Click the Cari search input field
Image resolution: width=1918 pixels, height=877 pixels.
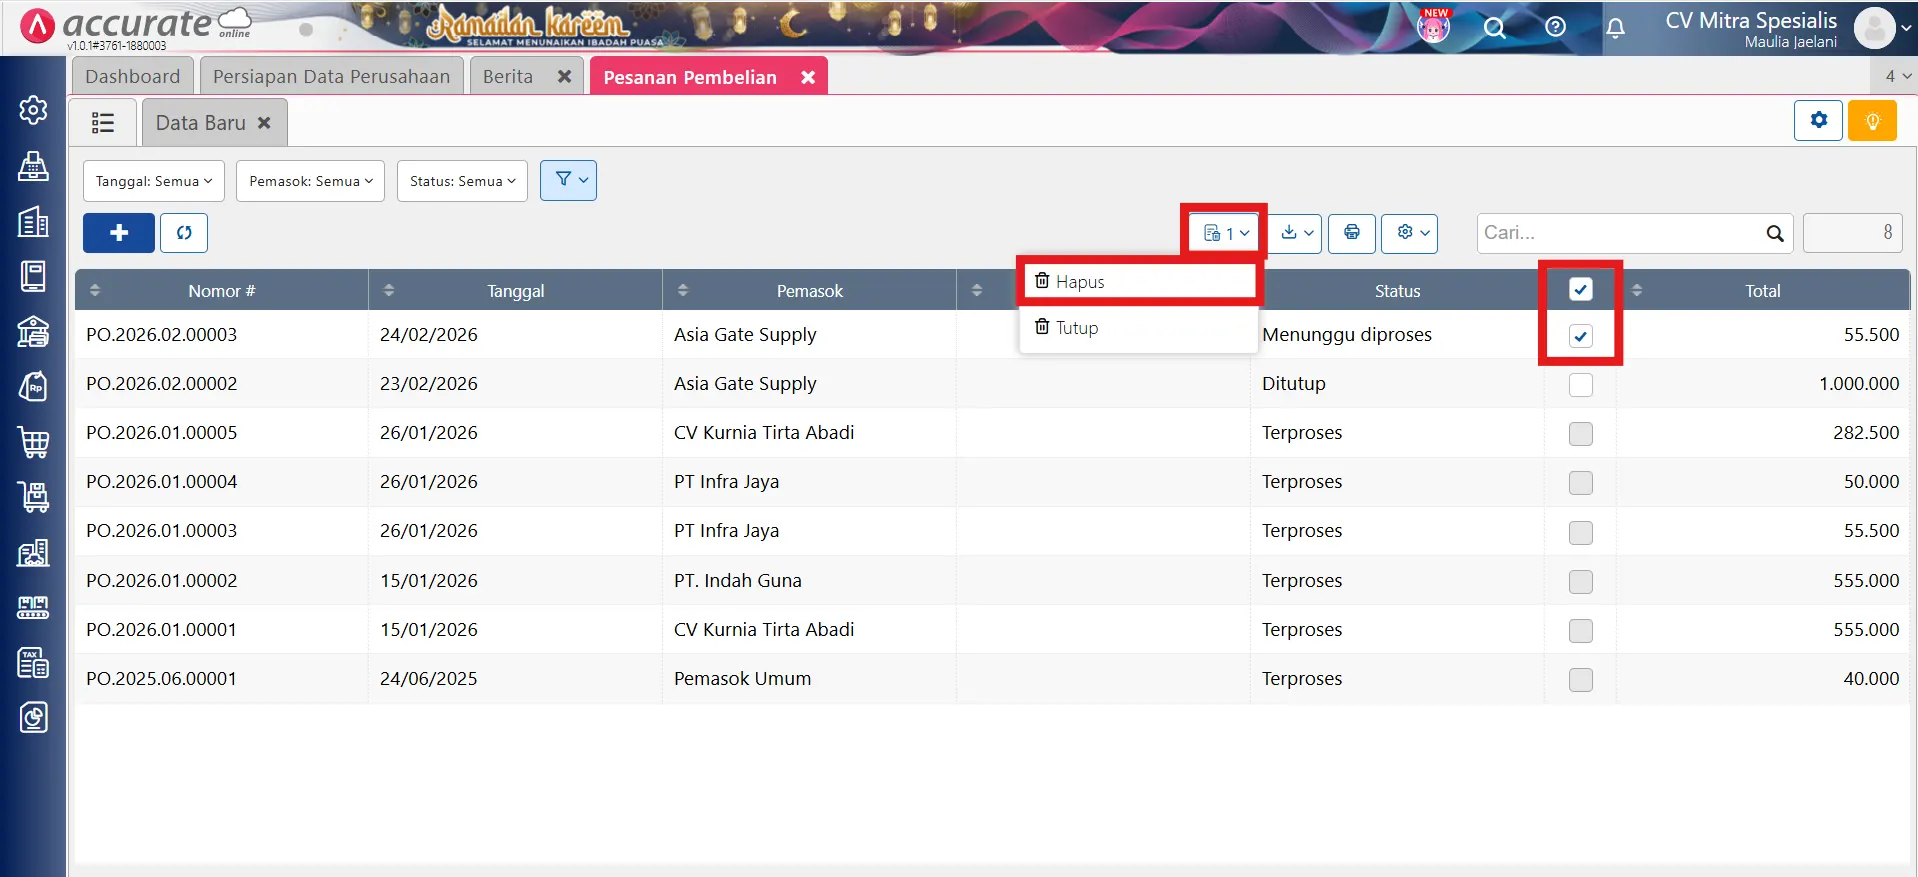pyautogui.click(x=1620, y=233)
